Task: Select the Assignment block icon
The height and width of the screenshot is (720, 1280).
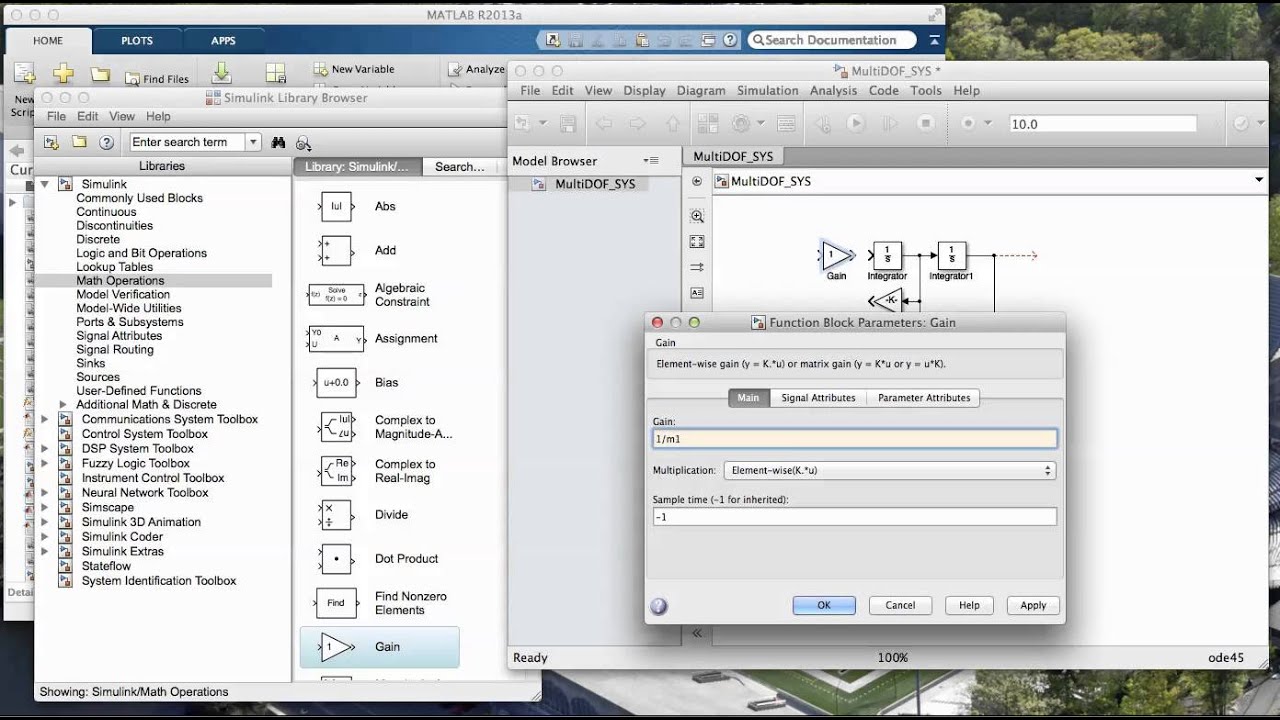Action: (x=336, y=339)
